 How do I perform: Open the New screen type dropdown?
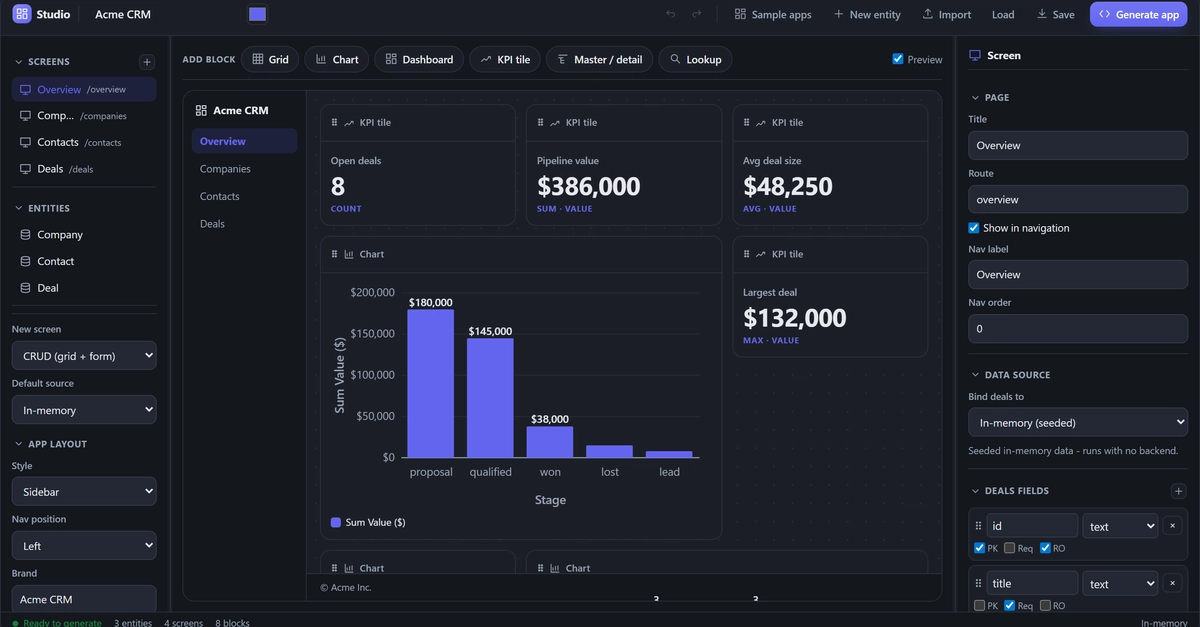point(84,356)
